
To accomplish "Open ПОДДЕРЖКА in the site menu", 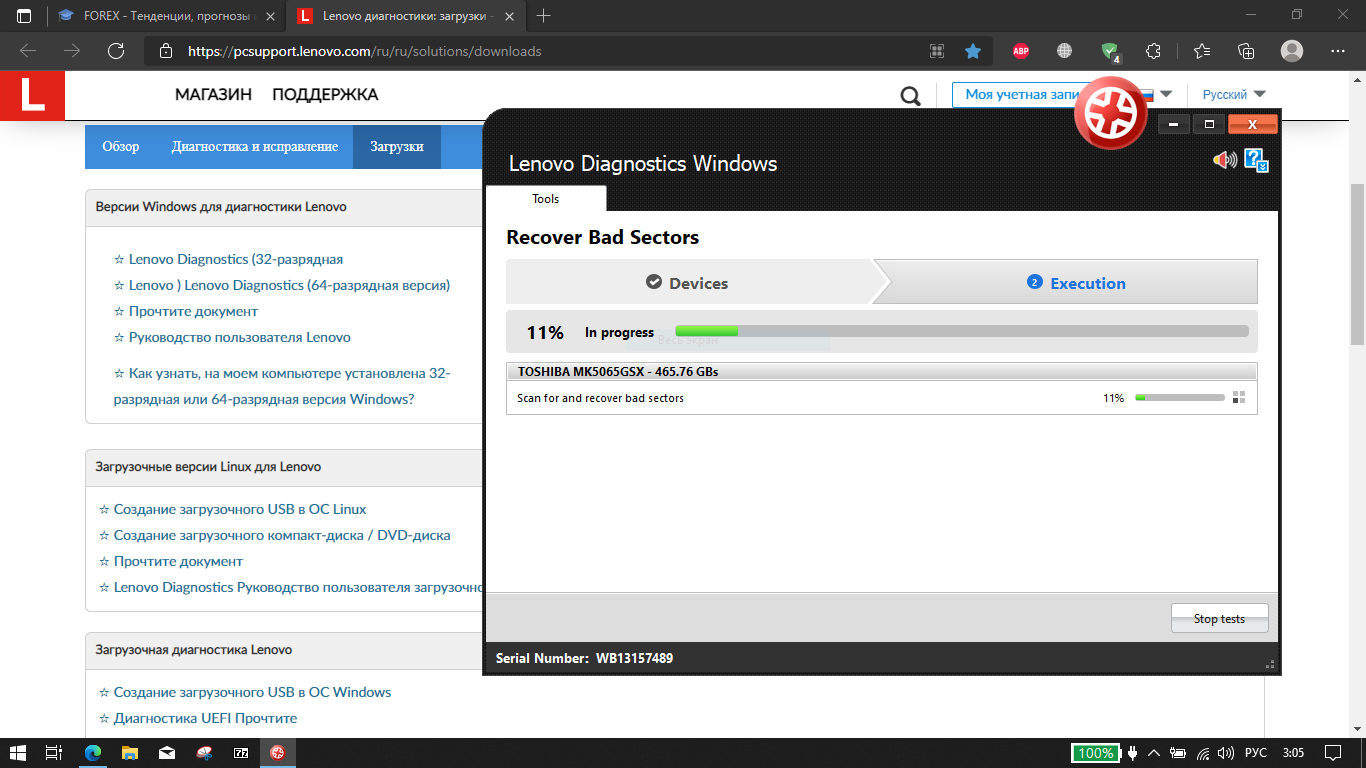I will click(325, 95).
